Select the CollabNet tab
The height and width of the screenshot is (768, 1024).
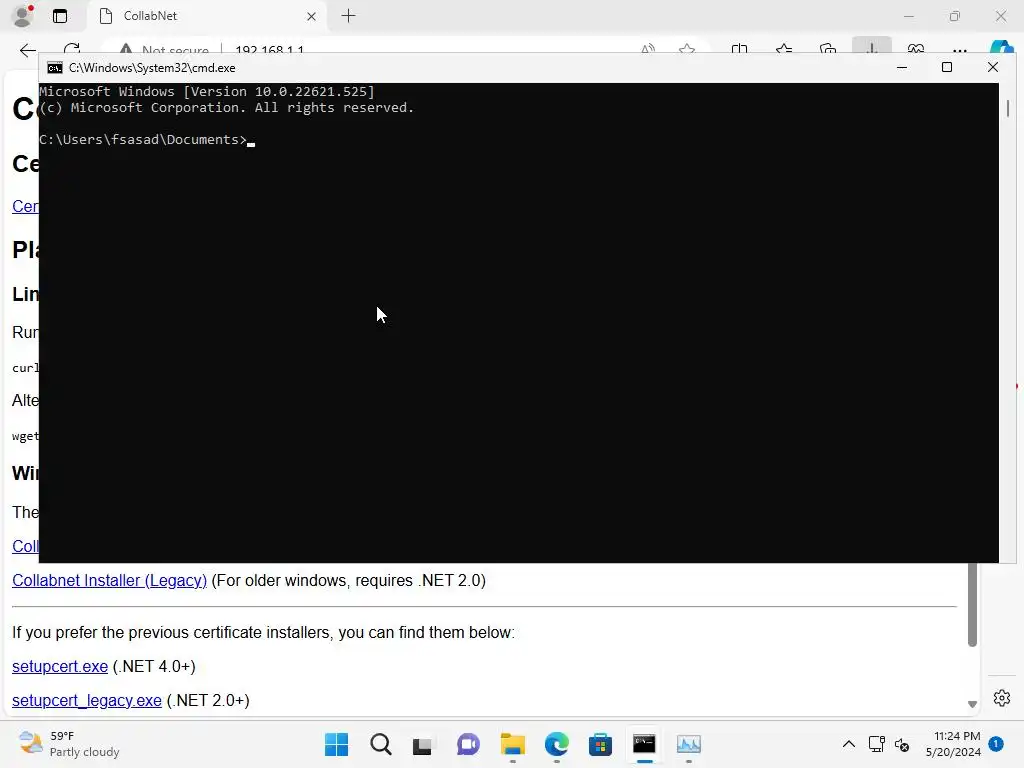(x=208, y=16)
